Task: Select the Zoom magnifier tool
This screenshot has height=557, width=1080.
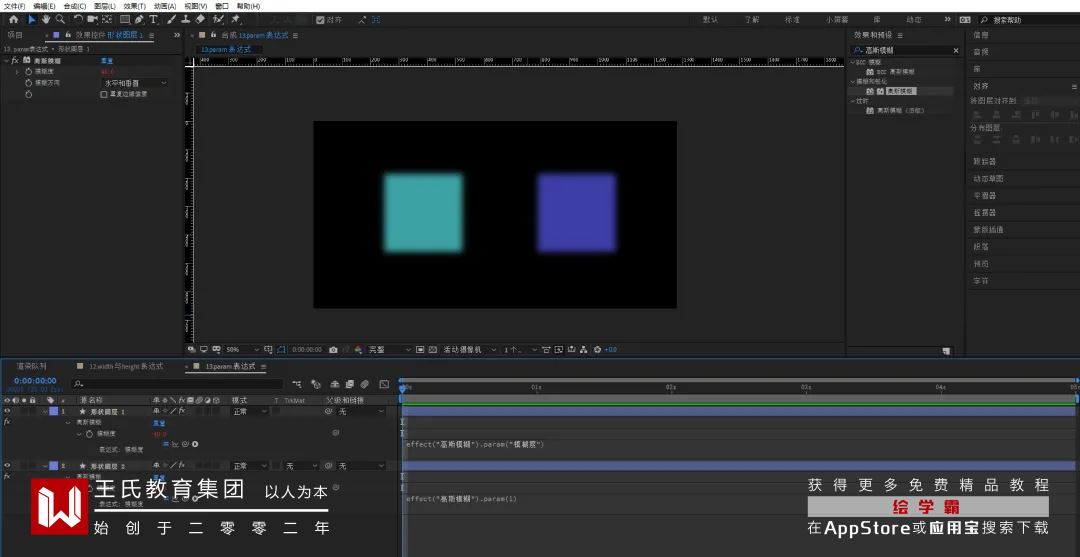Action: pyautogui.click(x=60, y=19)
